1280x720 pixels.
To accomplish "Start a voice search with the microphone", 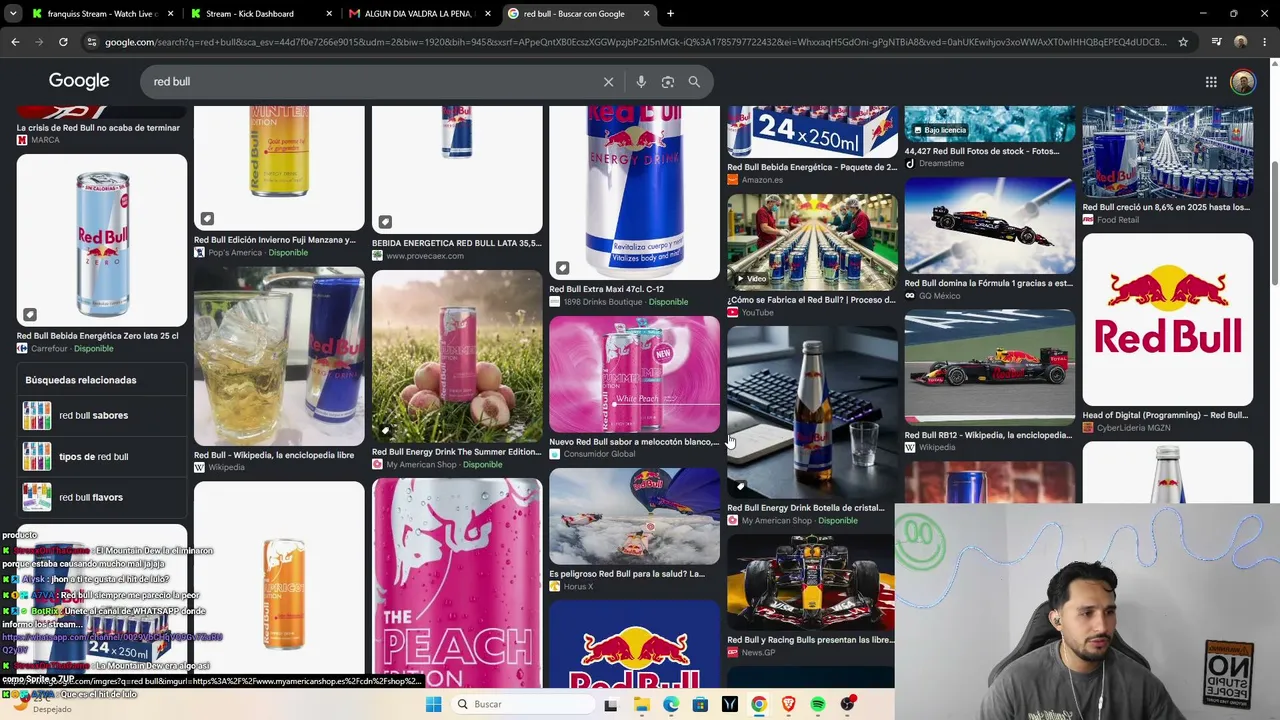I will coord(641,82).
